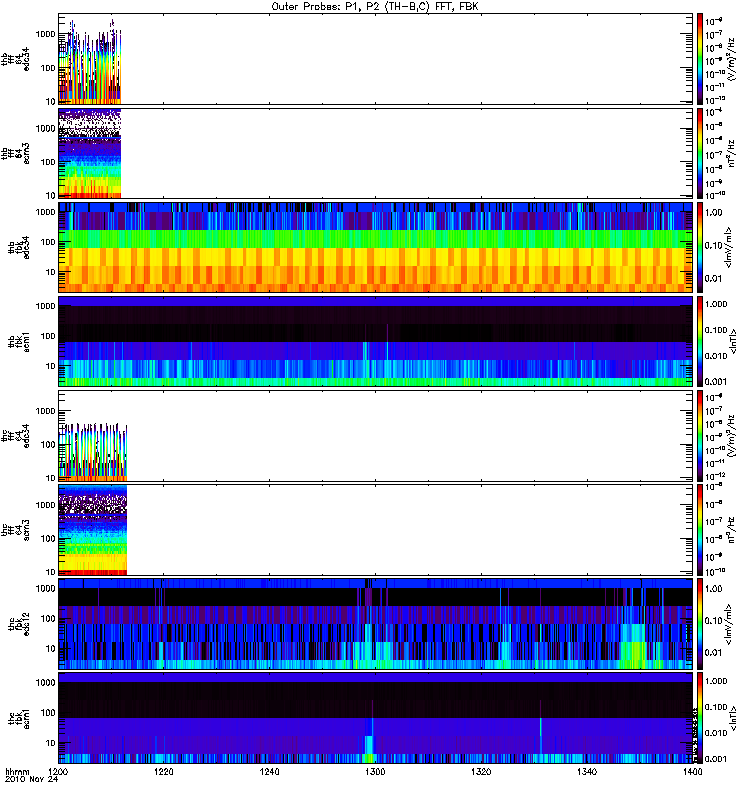Click the 1300 time axis label

pyautogui.click(x=375, y=771)
